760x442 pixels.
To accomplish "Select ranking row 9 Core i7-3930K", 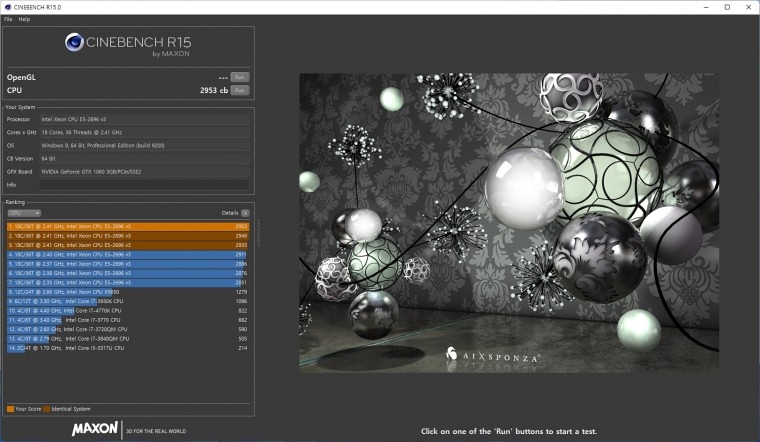I will click(128, 301).
